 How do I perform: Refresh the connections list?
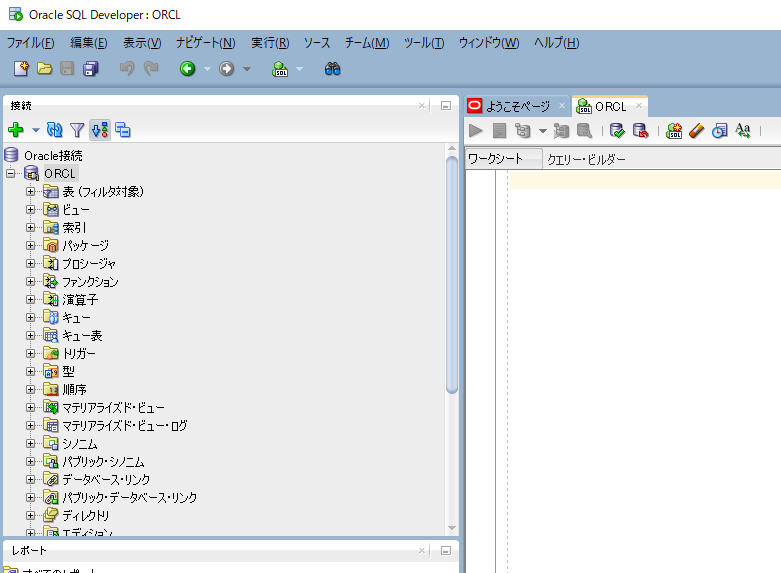(x=55, y=130)
